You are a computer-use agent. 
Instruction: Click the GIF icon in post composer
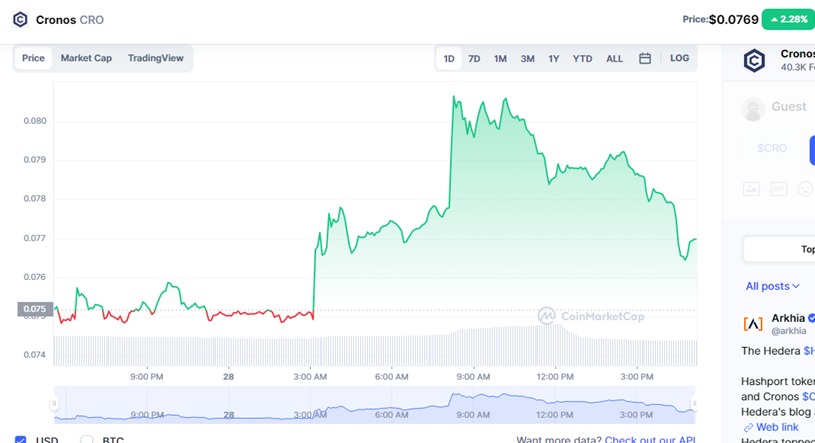[x=778, y=188]
